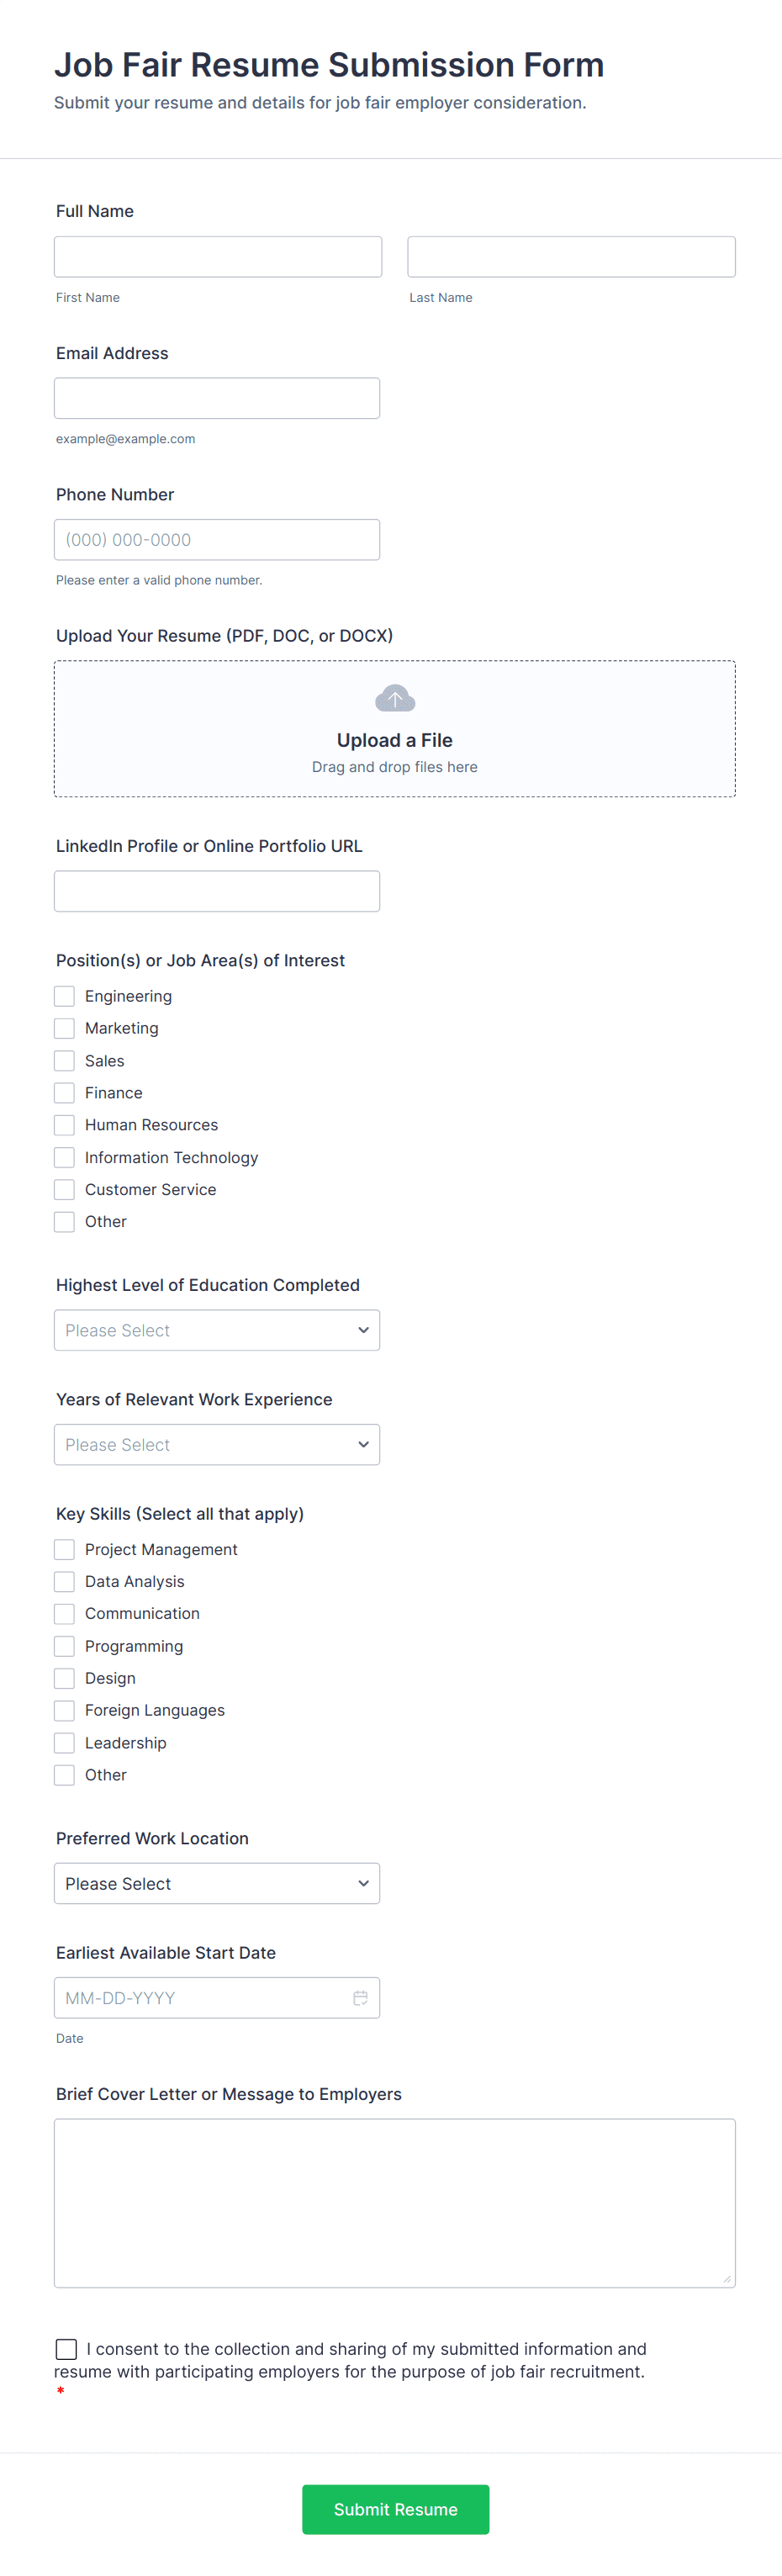Viewport: 782px width, 2576px height.
Task: Click the Phone Number input field
Action: (217, 540)
